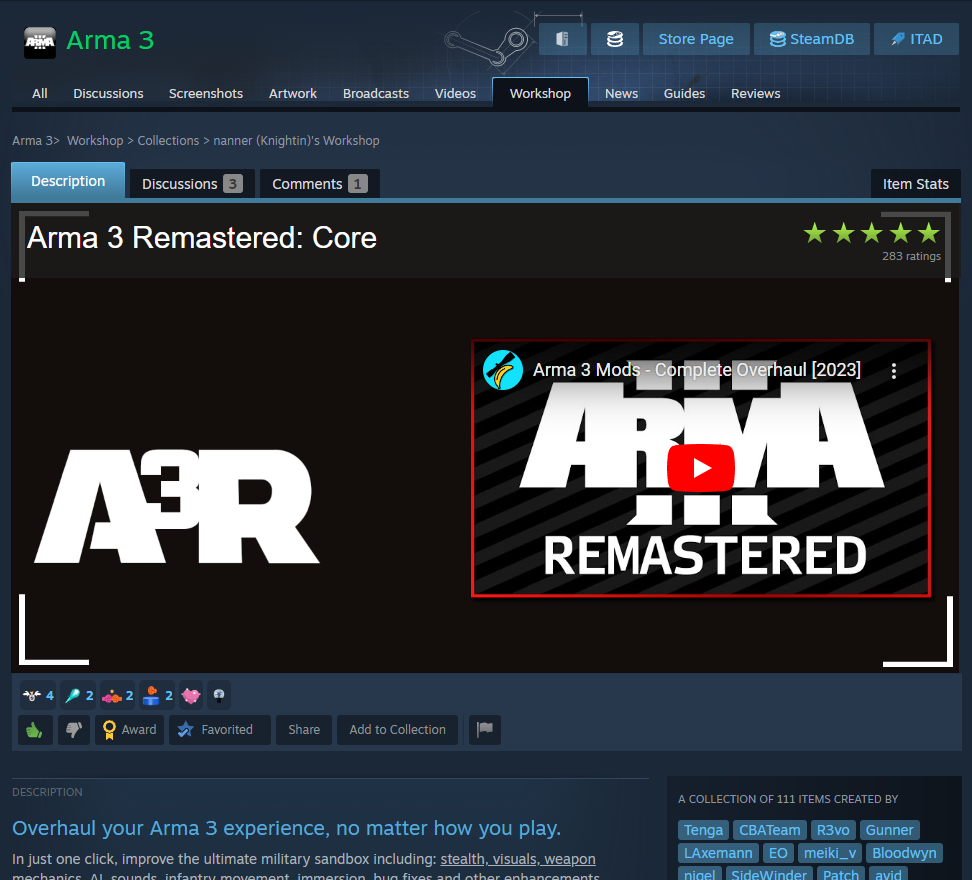The width and height of the screenshot is (972, 880).
Task: Share this collection
Action: point(304,730)
